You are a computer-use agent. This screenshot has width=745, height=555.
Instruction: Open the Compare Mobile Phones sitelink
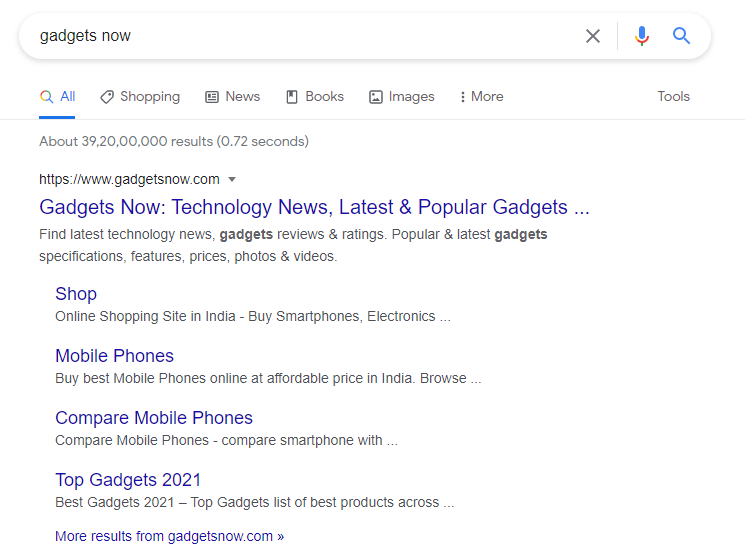pos(154,418)
